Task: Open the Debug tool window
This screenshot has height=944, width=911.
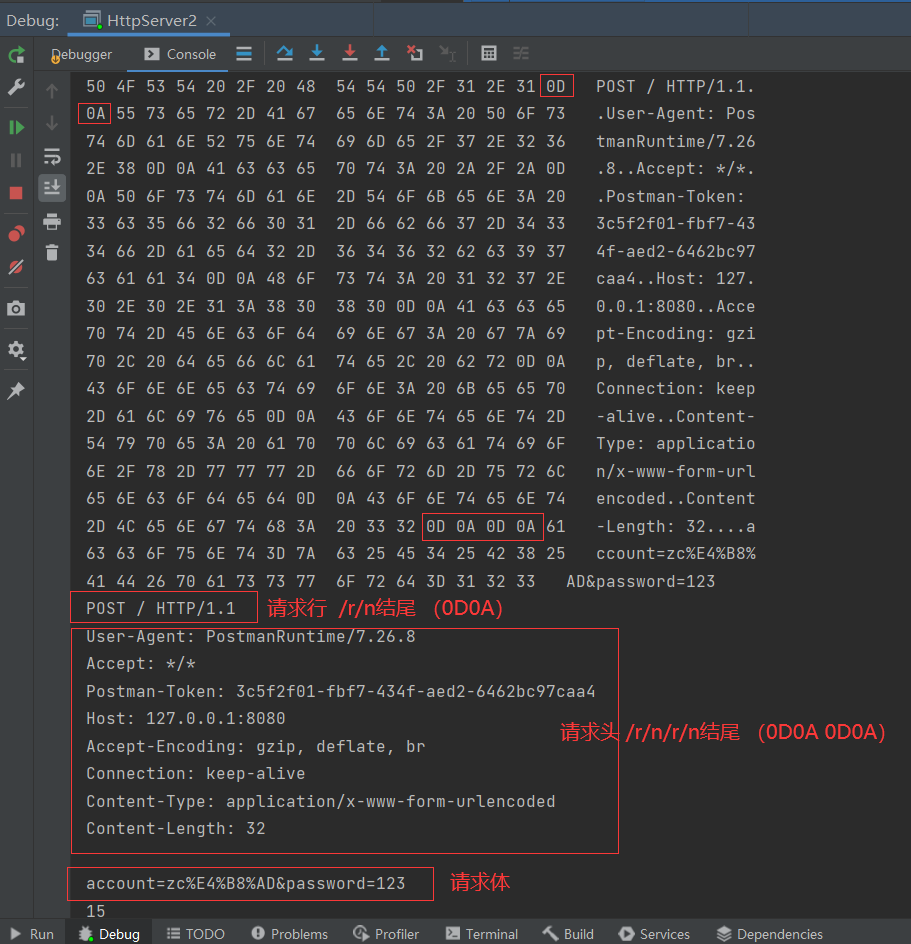Action: [x=110, y=934]
